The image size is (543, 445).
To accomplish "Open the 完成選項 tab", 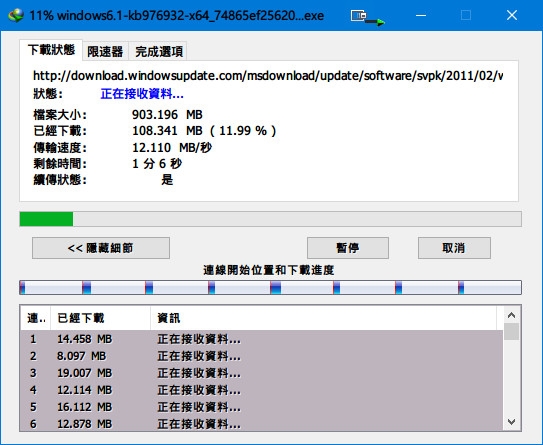I will tap(159, 52).
